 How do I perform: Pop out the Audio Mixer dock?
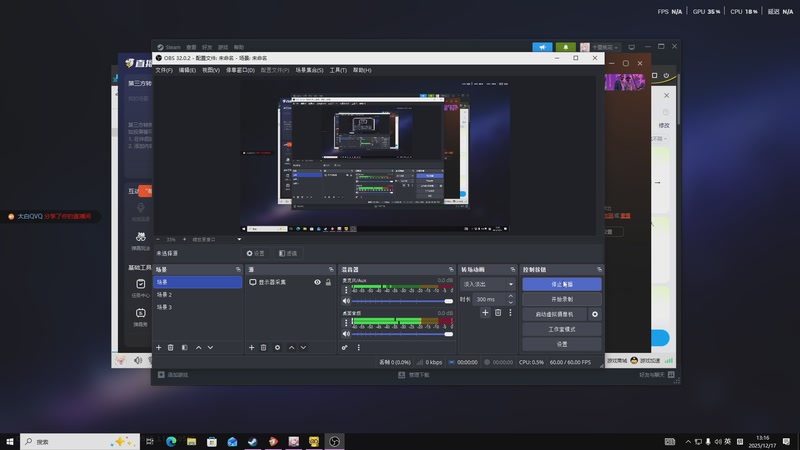451,269
